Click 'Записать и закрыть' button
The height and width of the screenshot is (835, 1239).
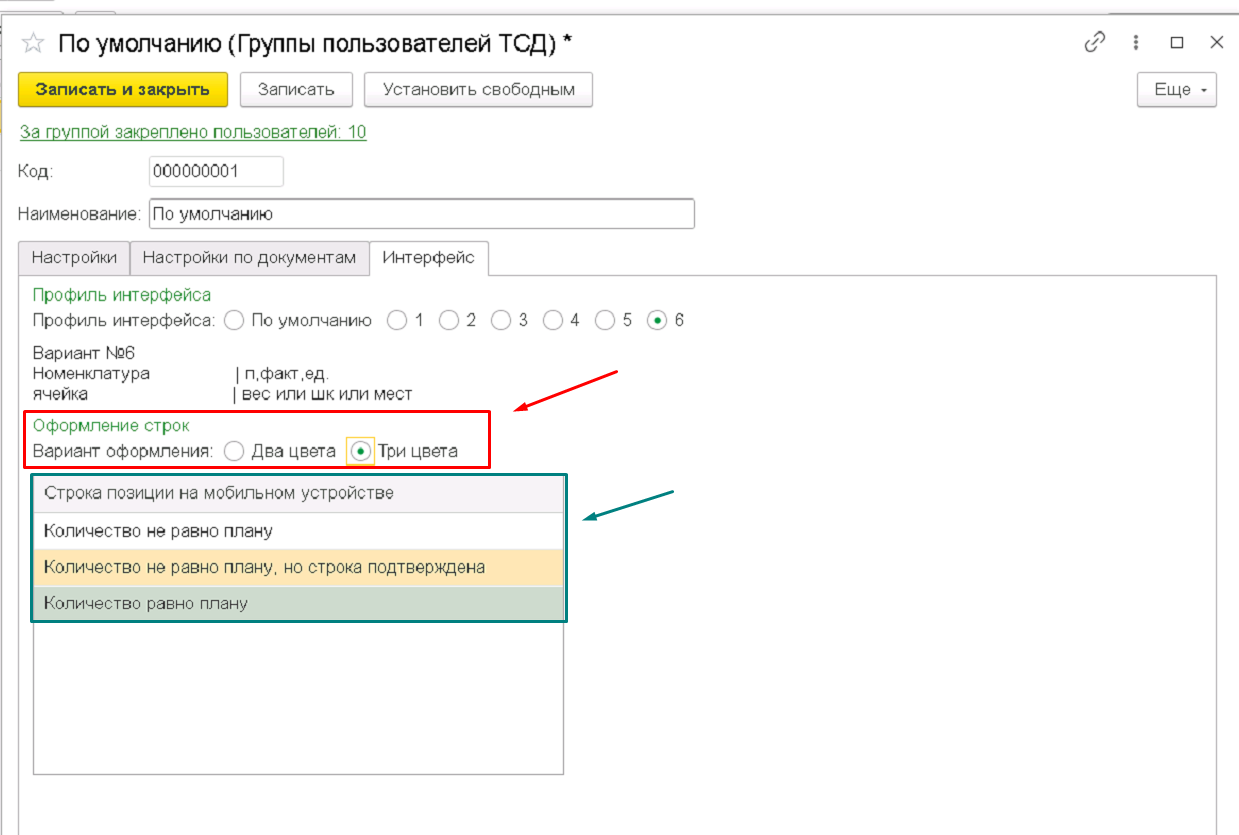point(123,89)
